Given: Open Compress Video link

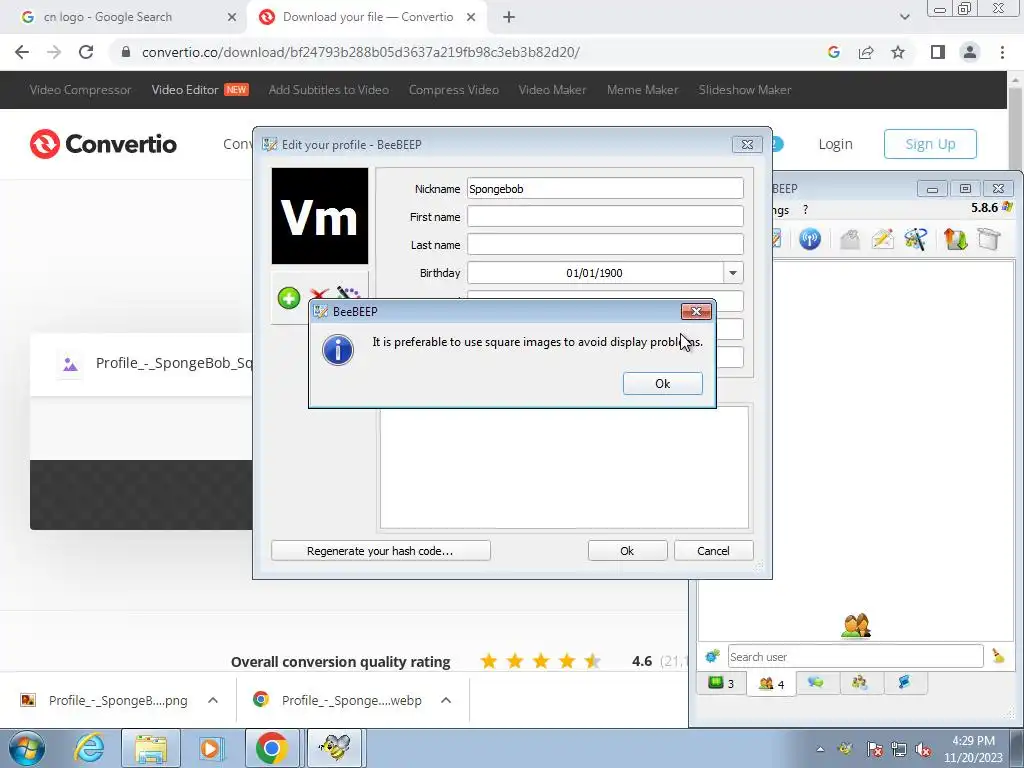Looking at the screenshot, I should tap(454, 89).
